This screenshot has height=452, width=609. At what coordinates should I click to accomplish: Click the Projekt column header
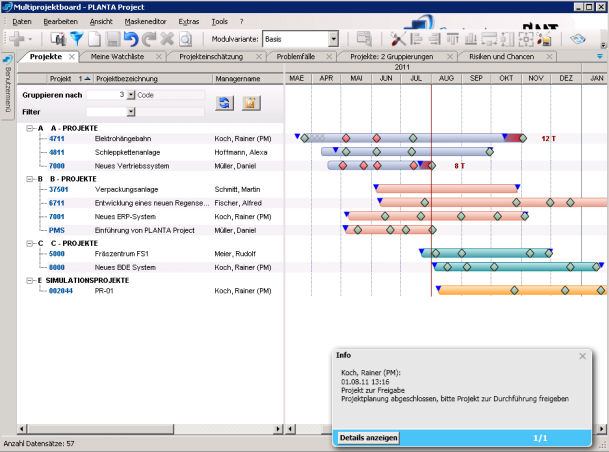point(70,79)
